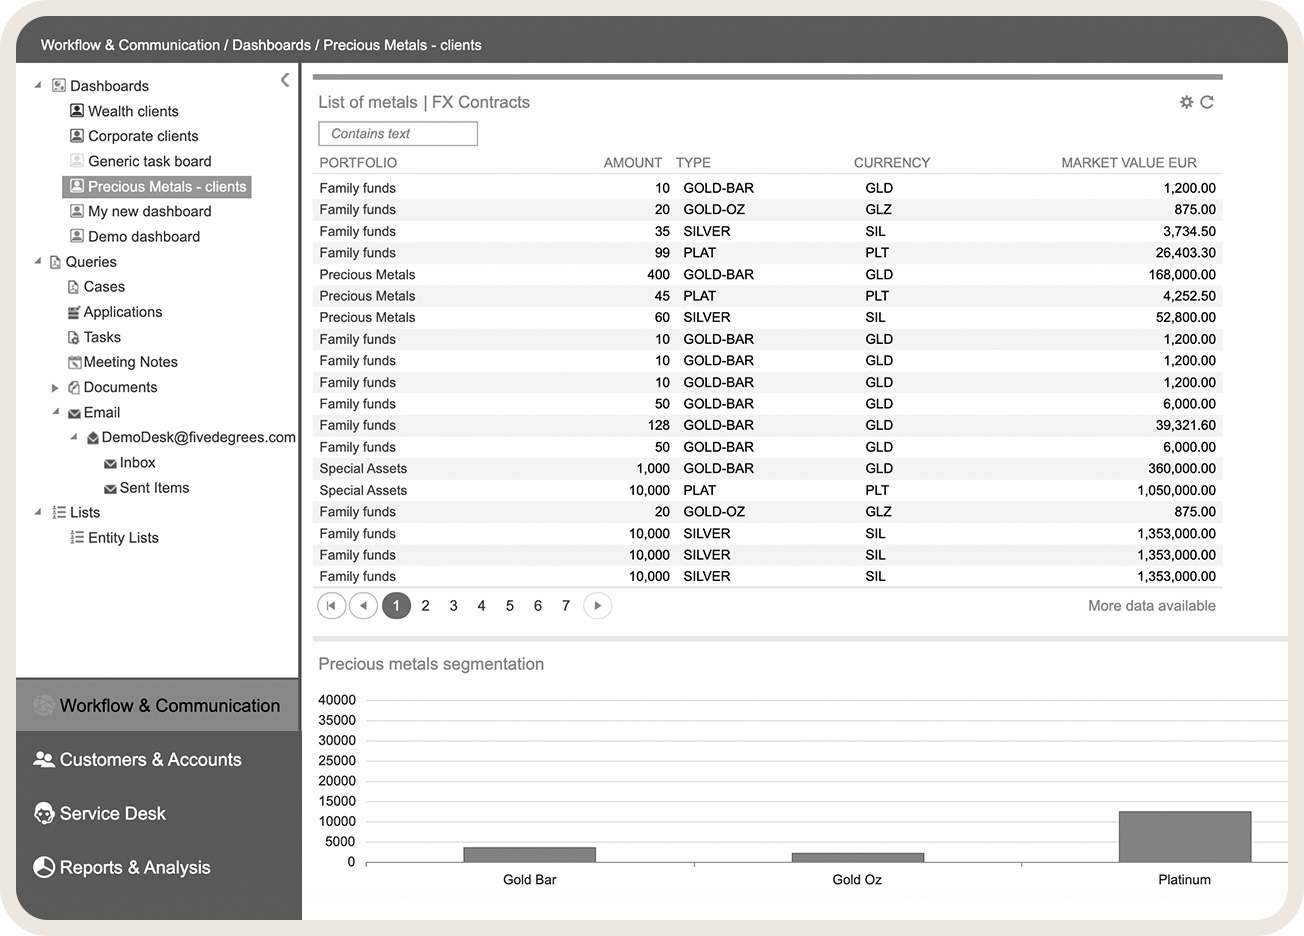Open the Service Desk section
The image size is (1304, 936).
point(112,814)
